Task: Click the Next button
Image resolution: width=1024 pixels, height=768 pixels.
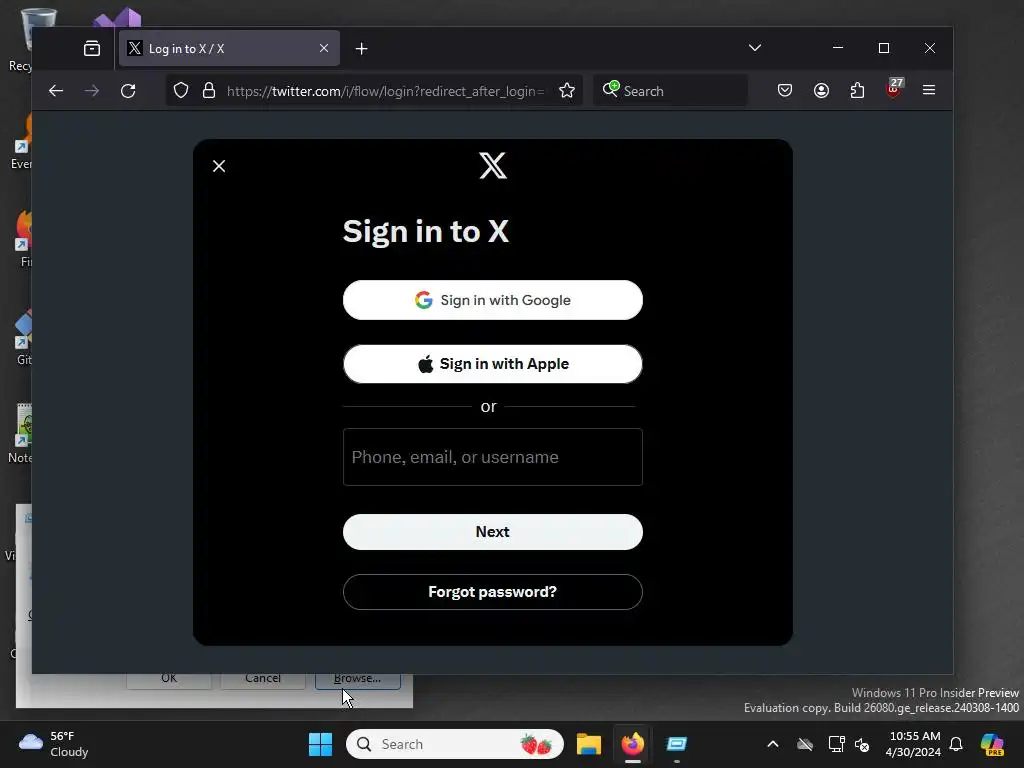Action: (492, 532)
